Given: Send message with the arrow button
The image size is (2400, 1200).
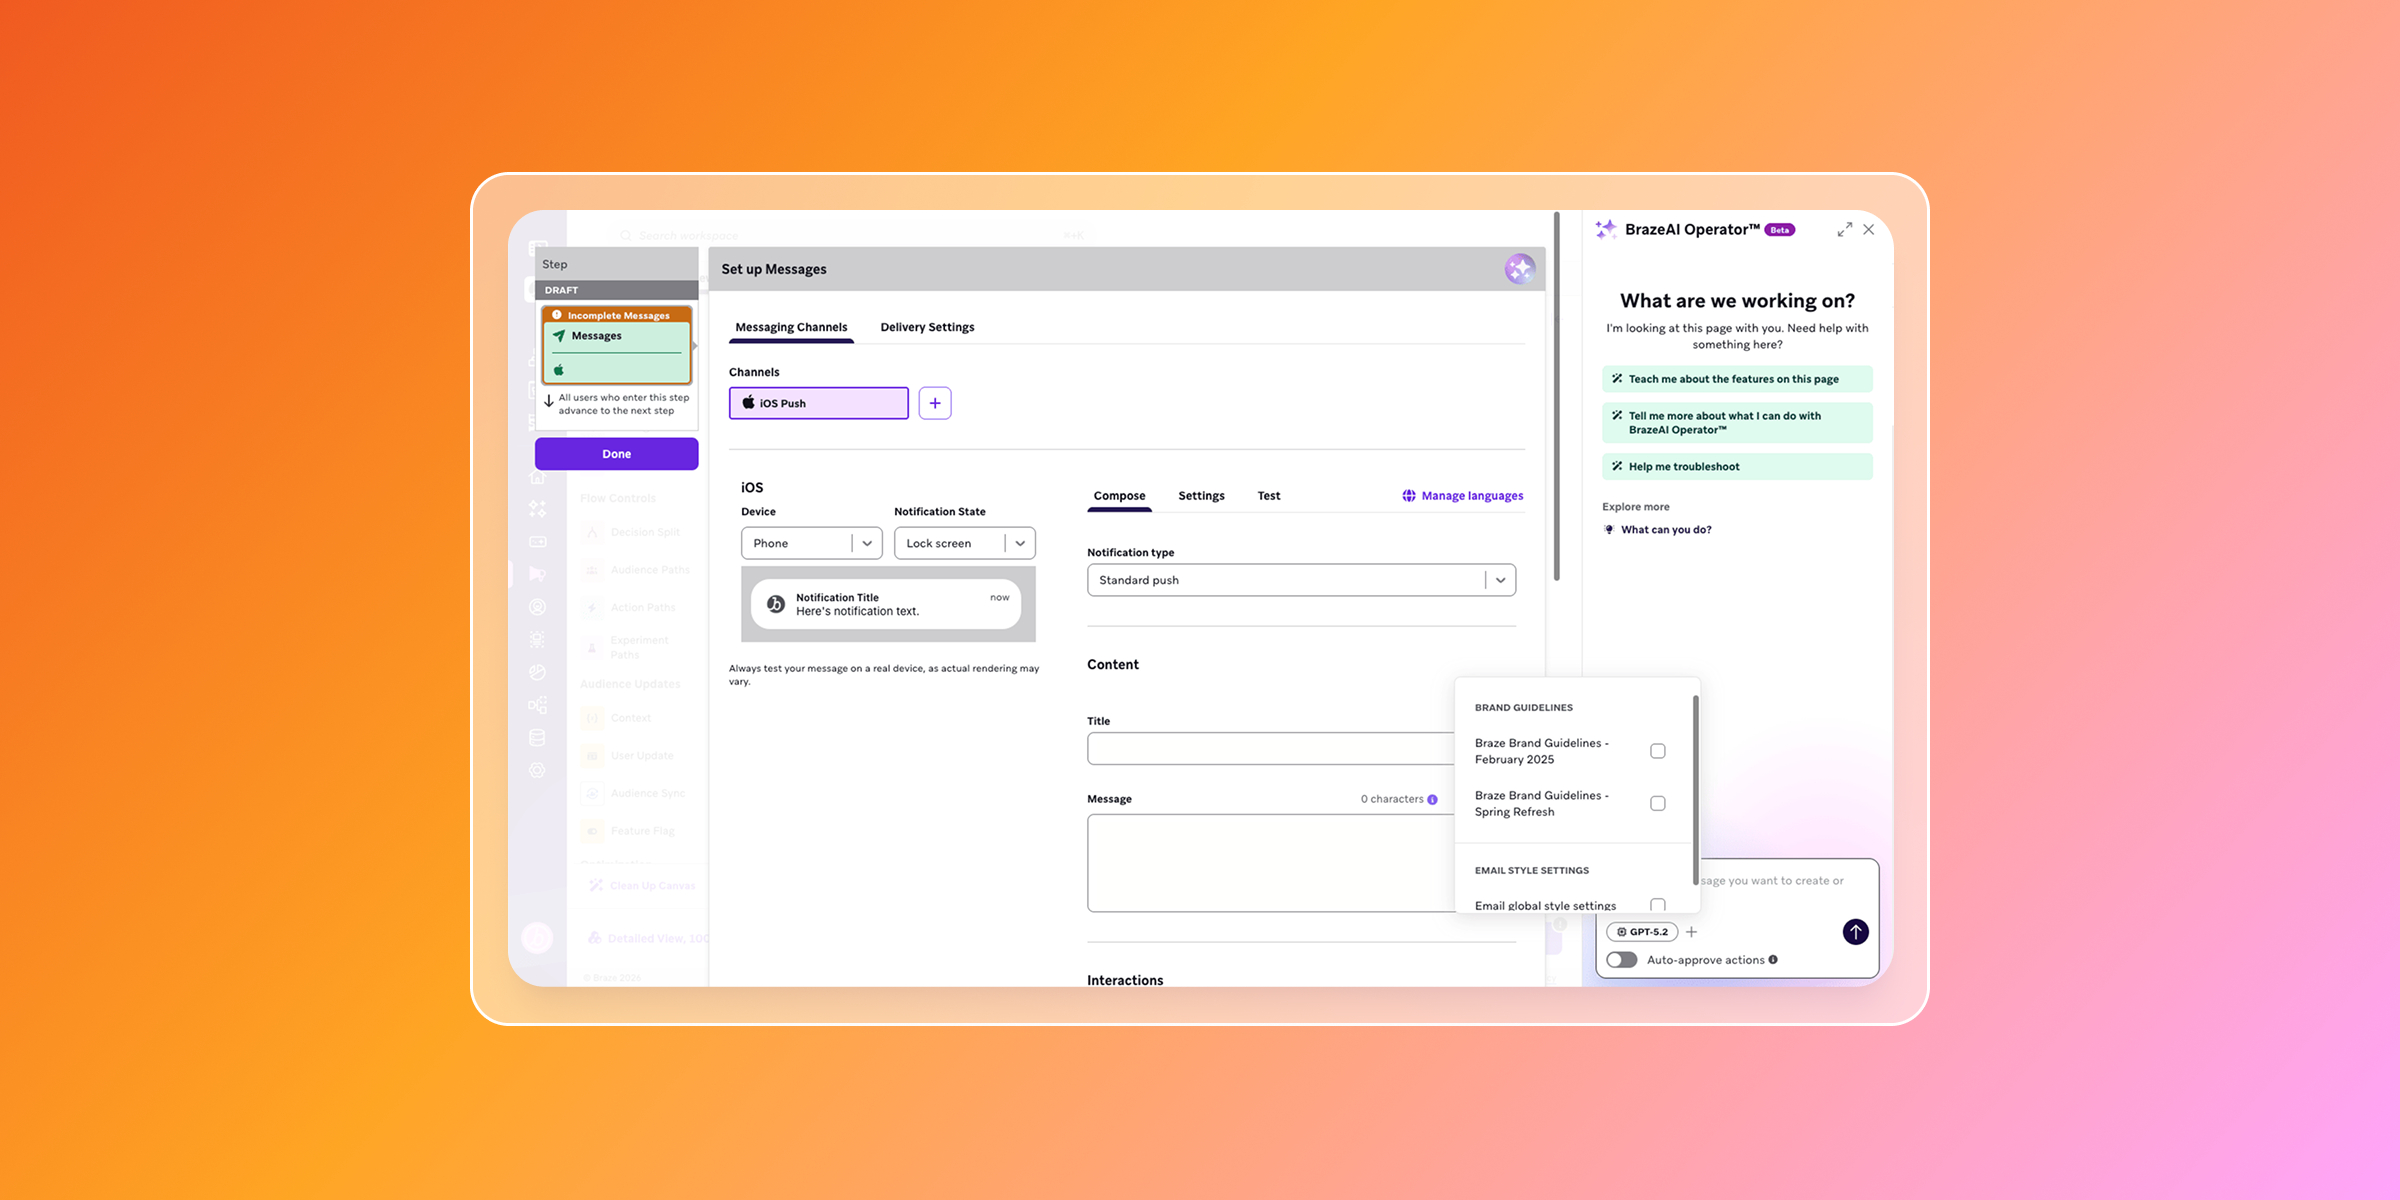Looking at the screenshot, I should (1855, 932).
